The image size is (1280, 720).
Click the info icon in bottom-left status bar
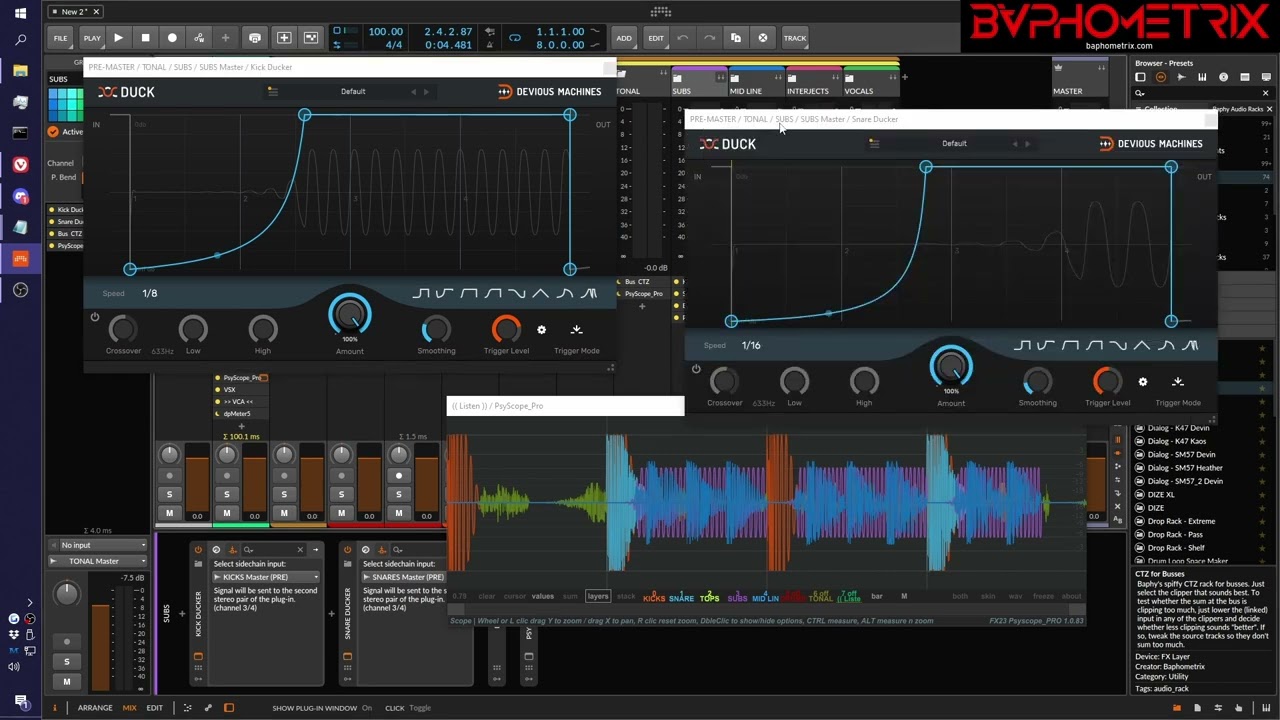coord(55,708)
